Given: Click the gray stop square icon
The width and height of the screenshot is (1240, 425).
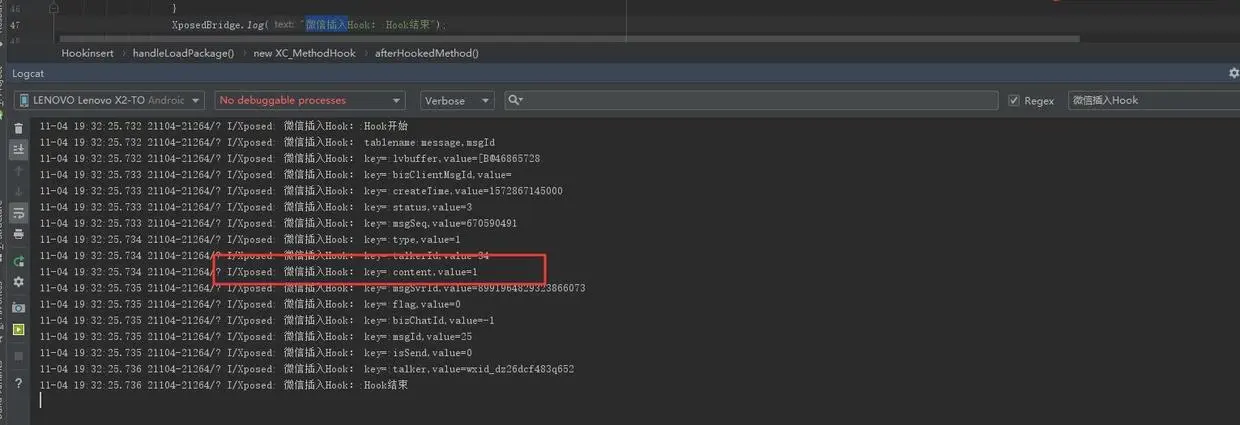Looking at the screenshot, I should (18, 355).
